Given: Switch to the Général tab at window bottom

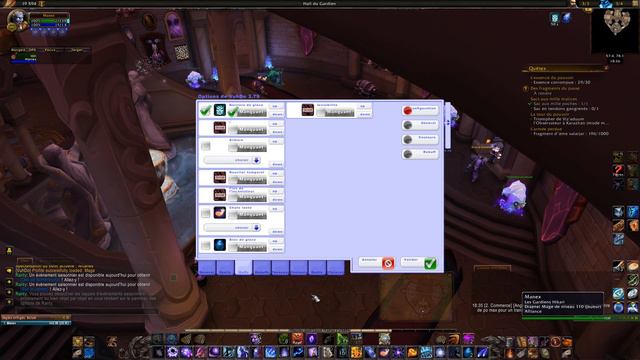Looking at the screenshot, I should [x=207, y=268].
